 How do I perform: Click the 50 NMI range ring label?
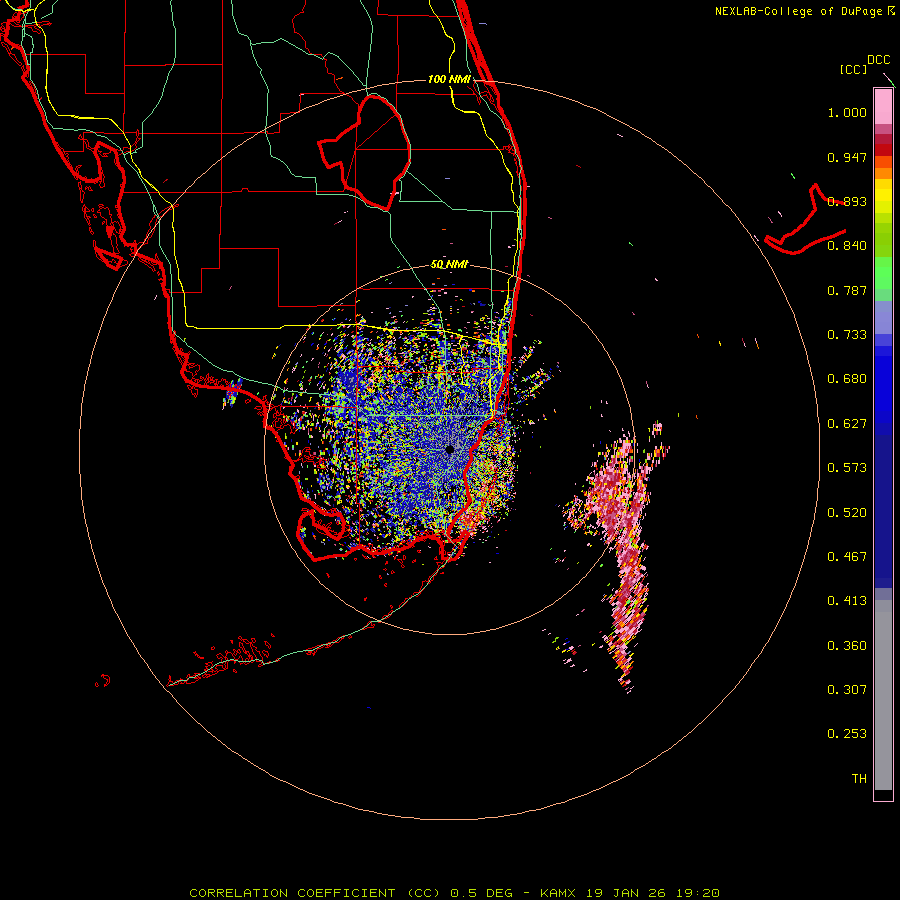(449, 264)
